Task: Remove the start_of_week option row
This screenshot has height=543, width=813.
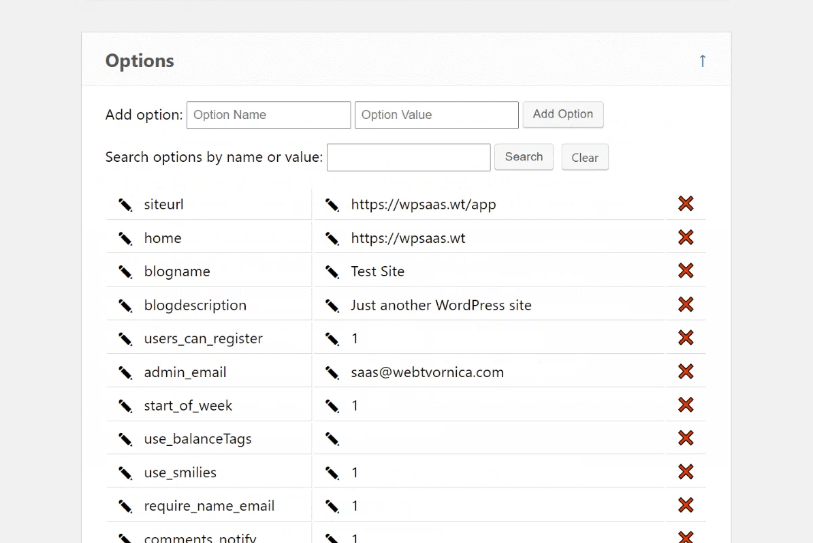Action: click(686, 405)
